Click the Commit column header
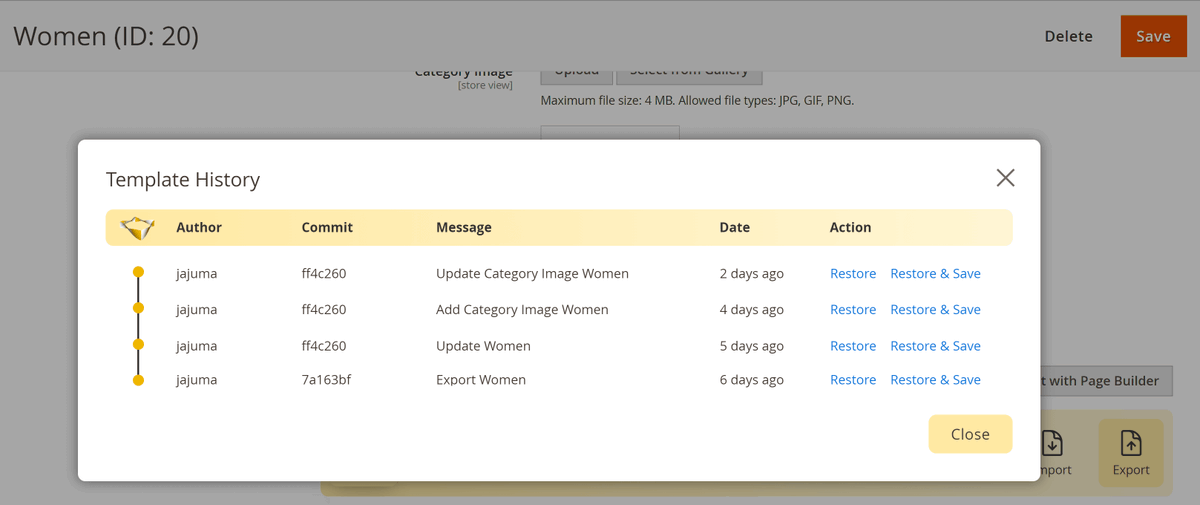 pyautogui.click(x=327, y=228)
